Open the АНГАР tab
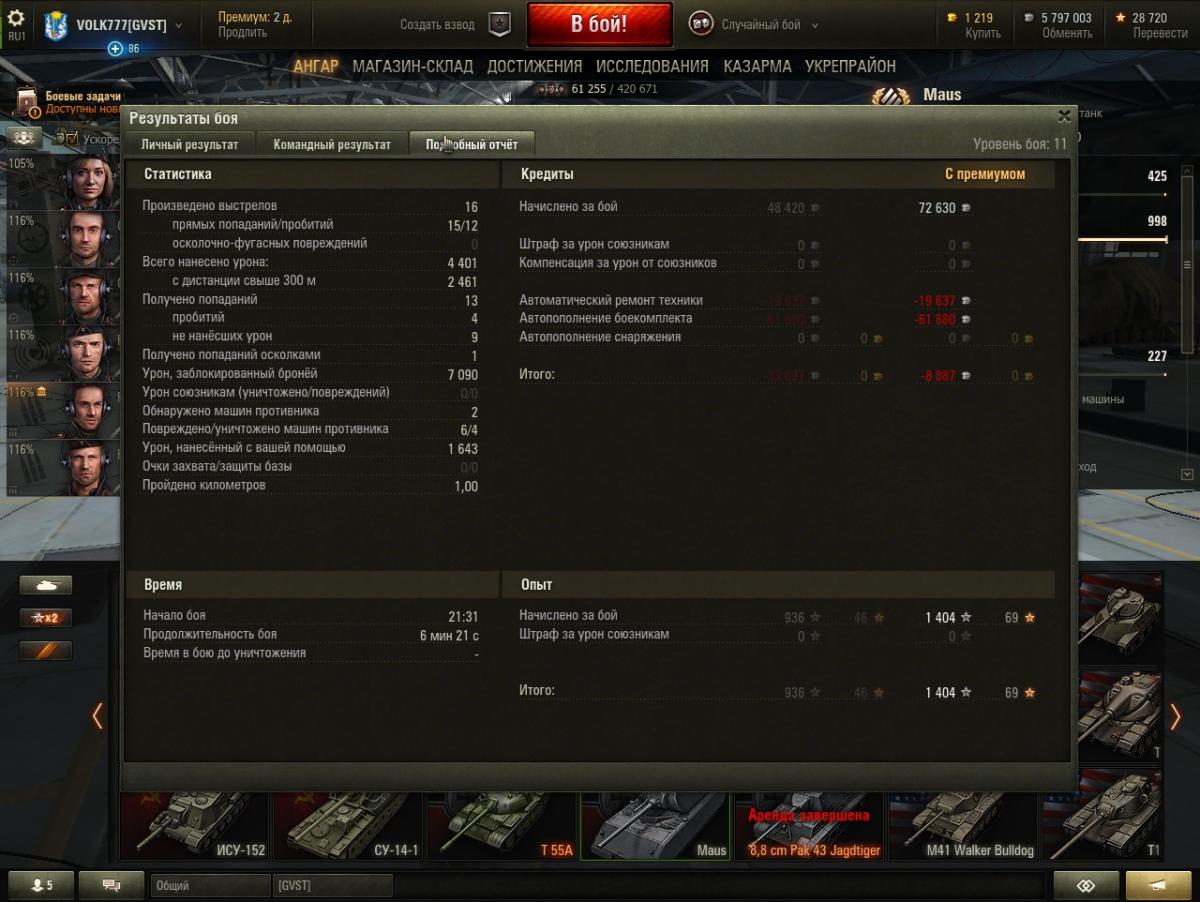The height and width of the screenshot is (902, 1200). coord(316,66)
